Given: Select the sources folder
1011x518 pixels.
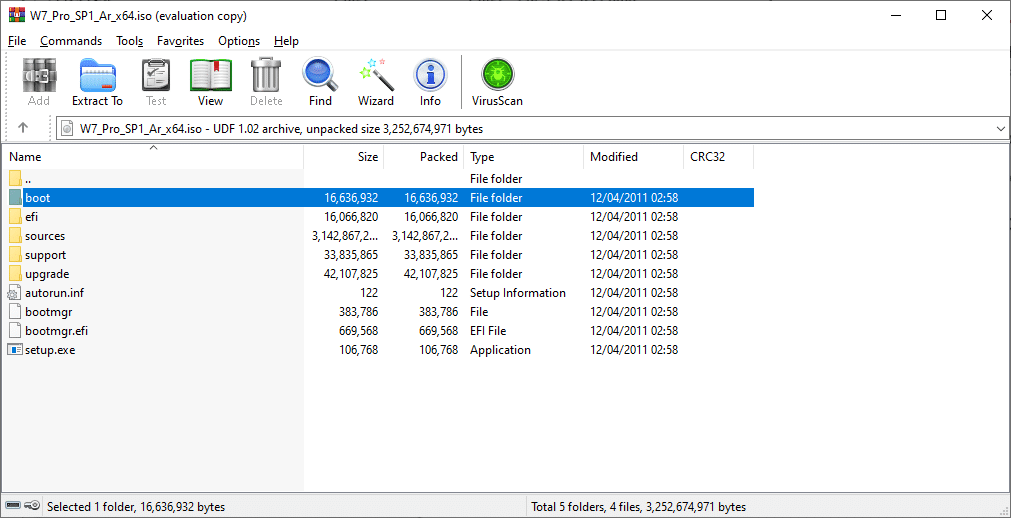Looking at the screenshot, I should [x=45, y=236].
